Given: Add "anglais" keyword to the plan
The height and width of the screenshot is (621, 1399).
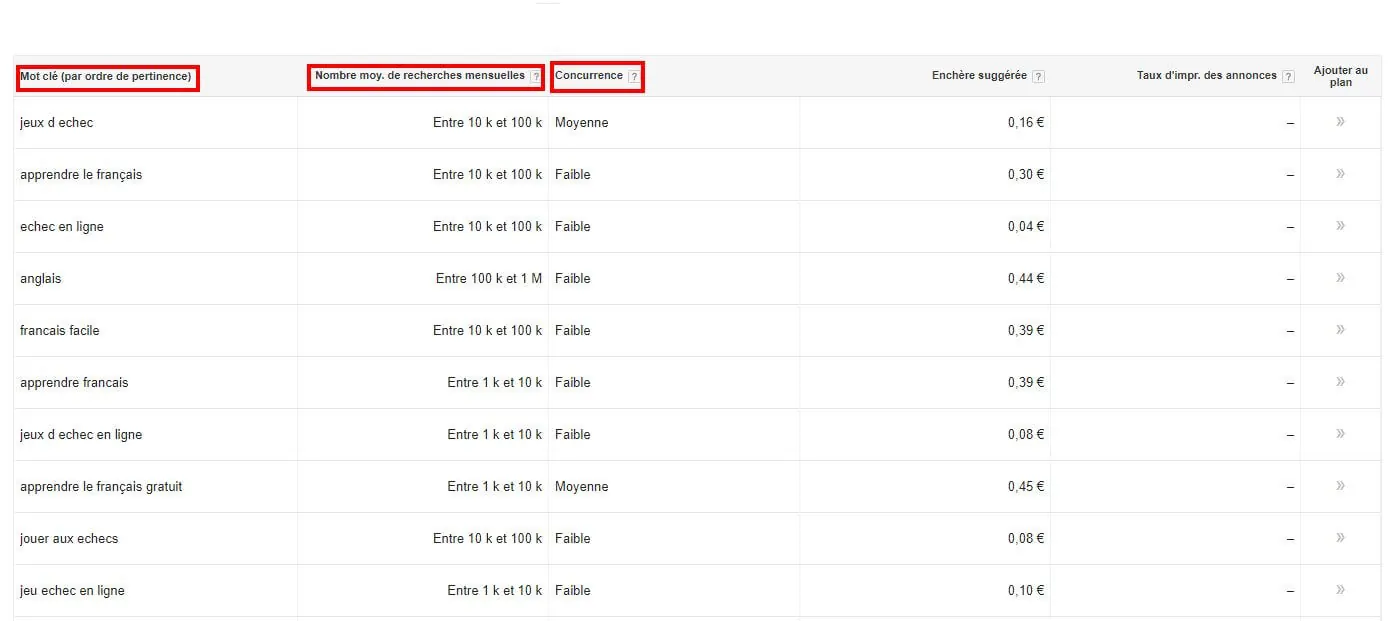Looking at the screenshot, I should pos(1340,278).
